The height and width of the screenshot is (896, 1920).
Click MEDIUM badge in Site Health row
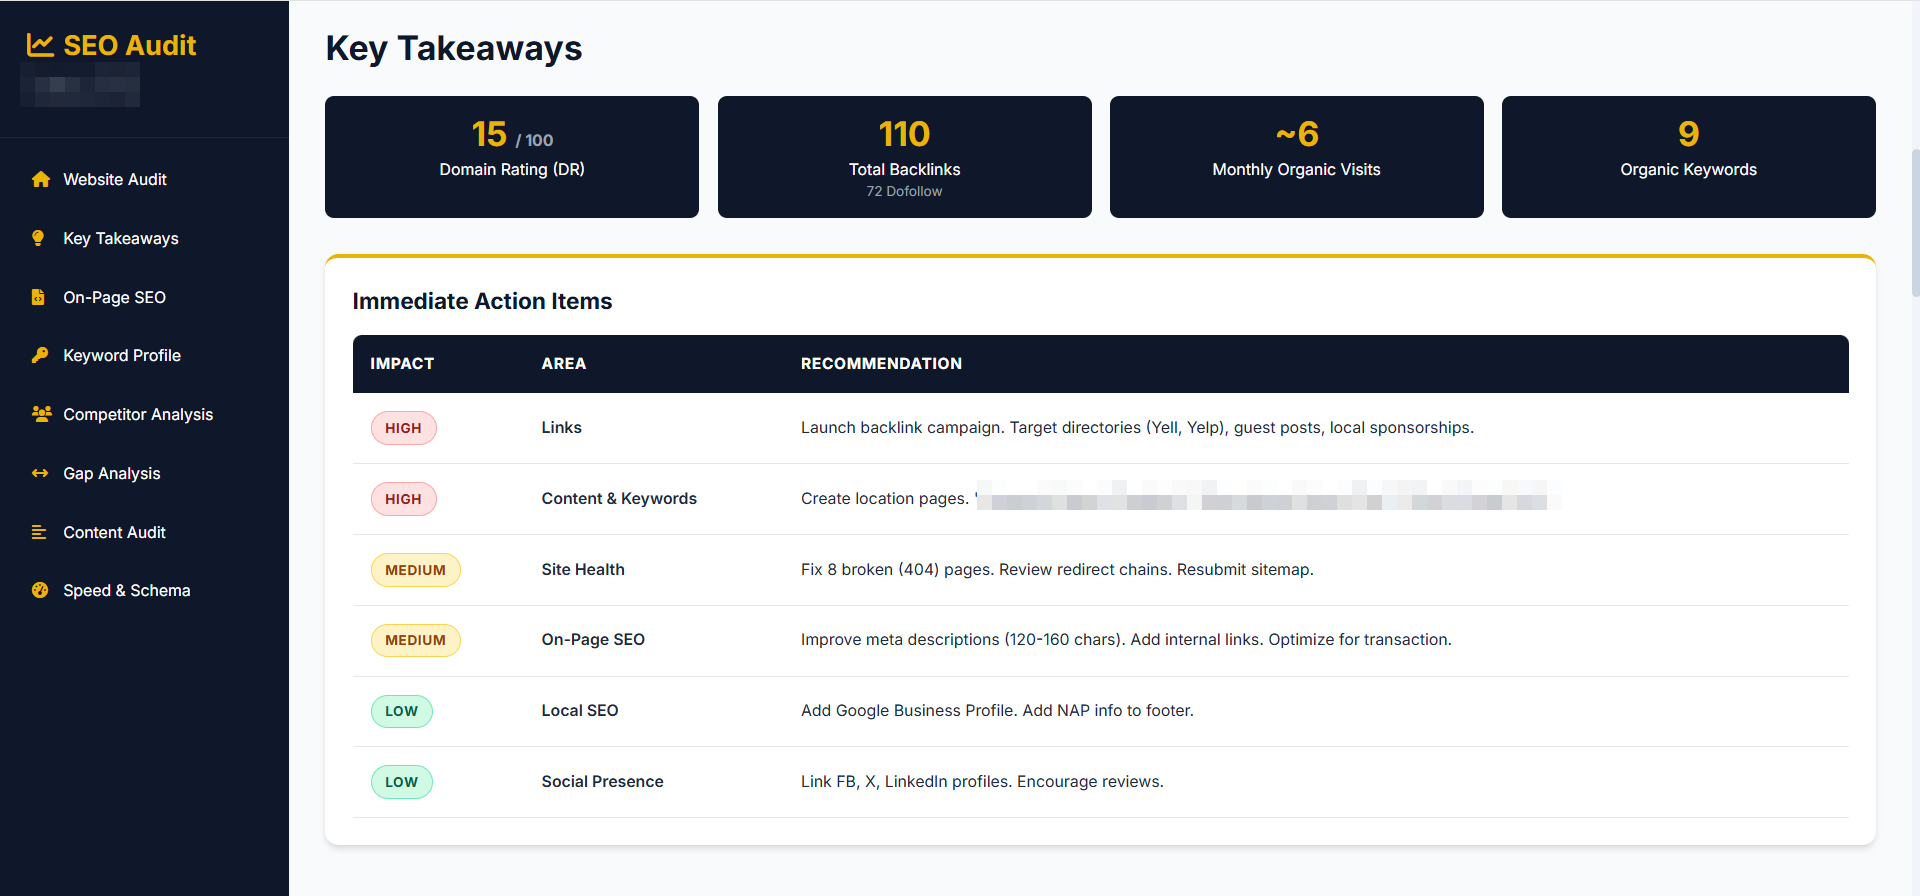pos(416,570)
